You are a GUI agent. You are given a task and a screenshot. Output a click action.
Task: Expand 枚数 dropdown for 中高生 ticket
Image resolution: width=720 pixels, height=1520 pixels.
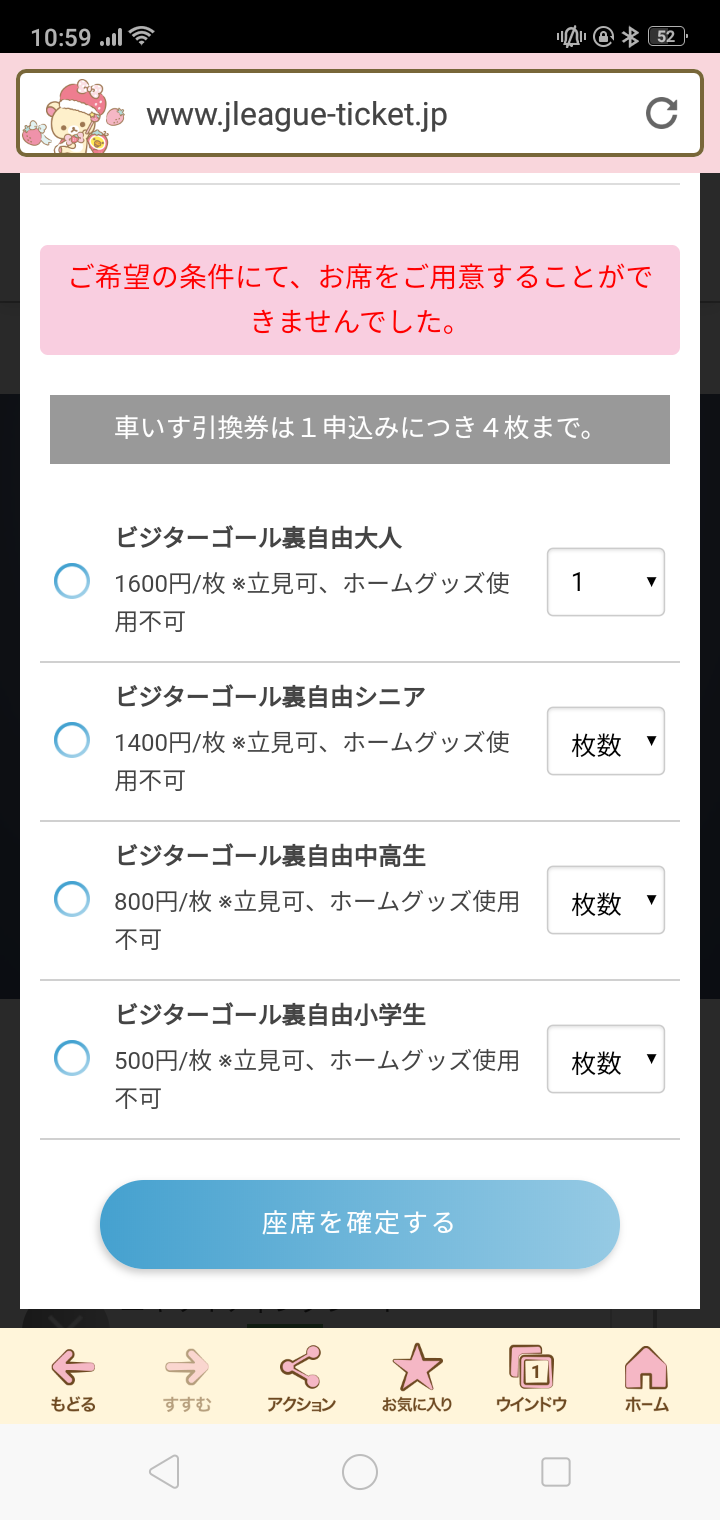click(x=606, y=900)
